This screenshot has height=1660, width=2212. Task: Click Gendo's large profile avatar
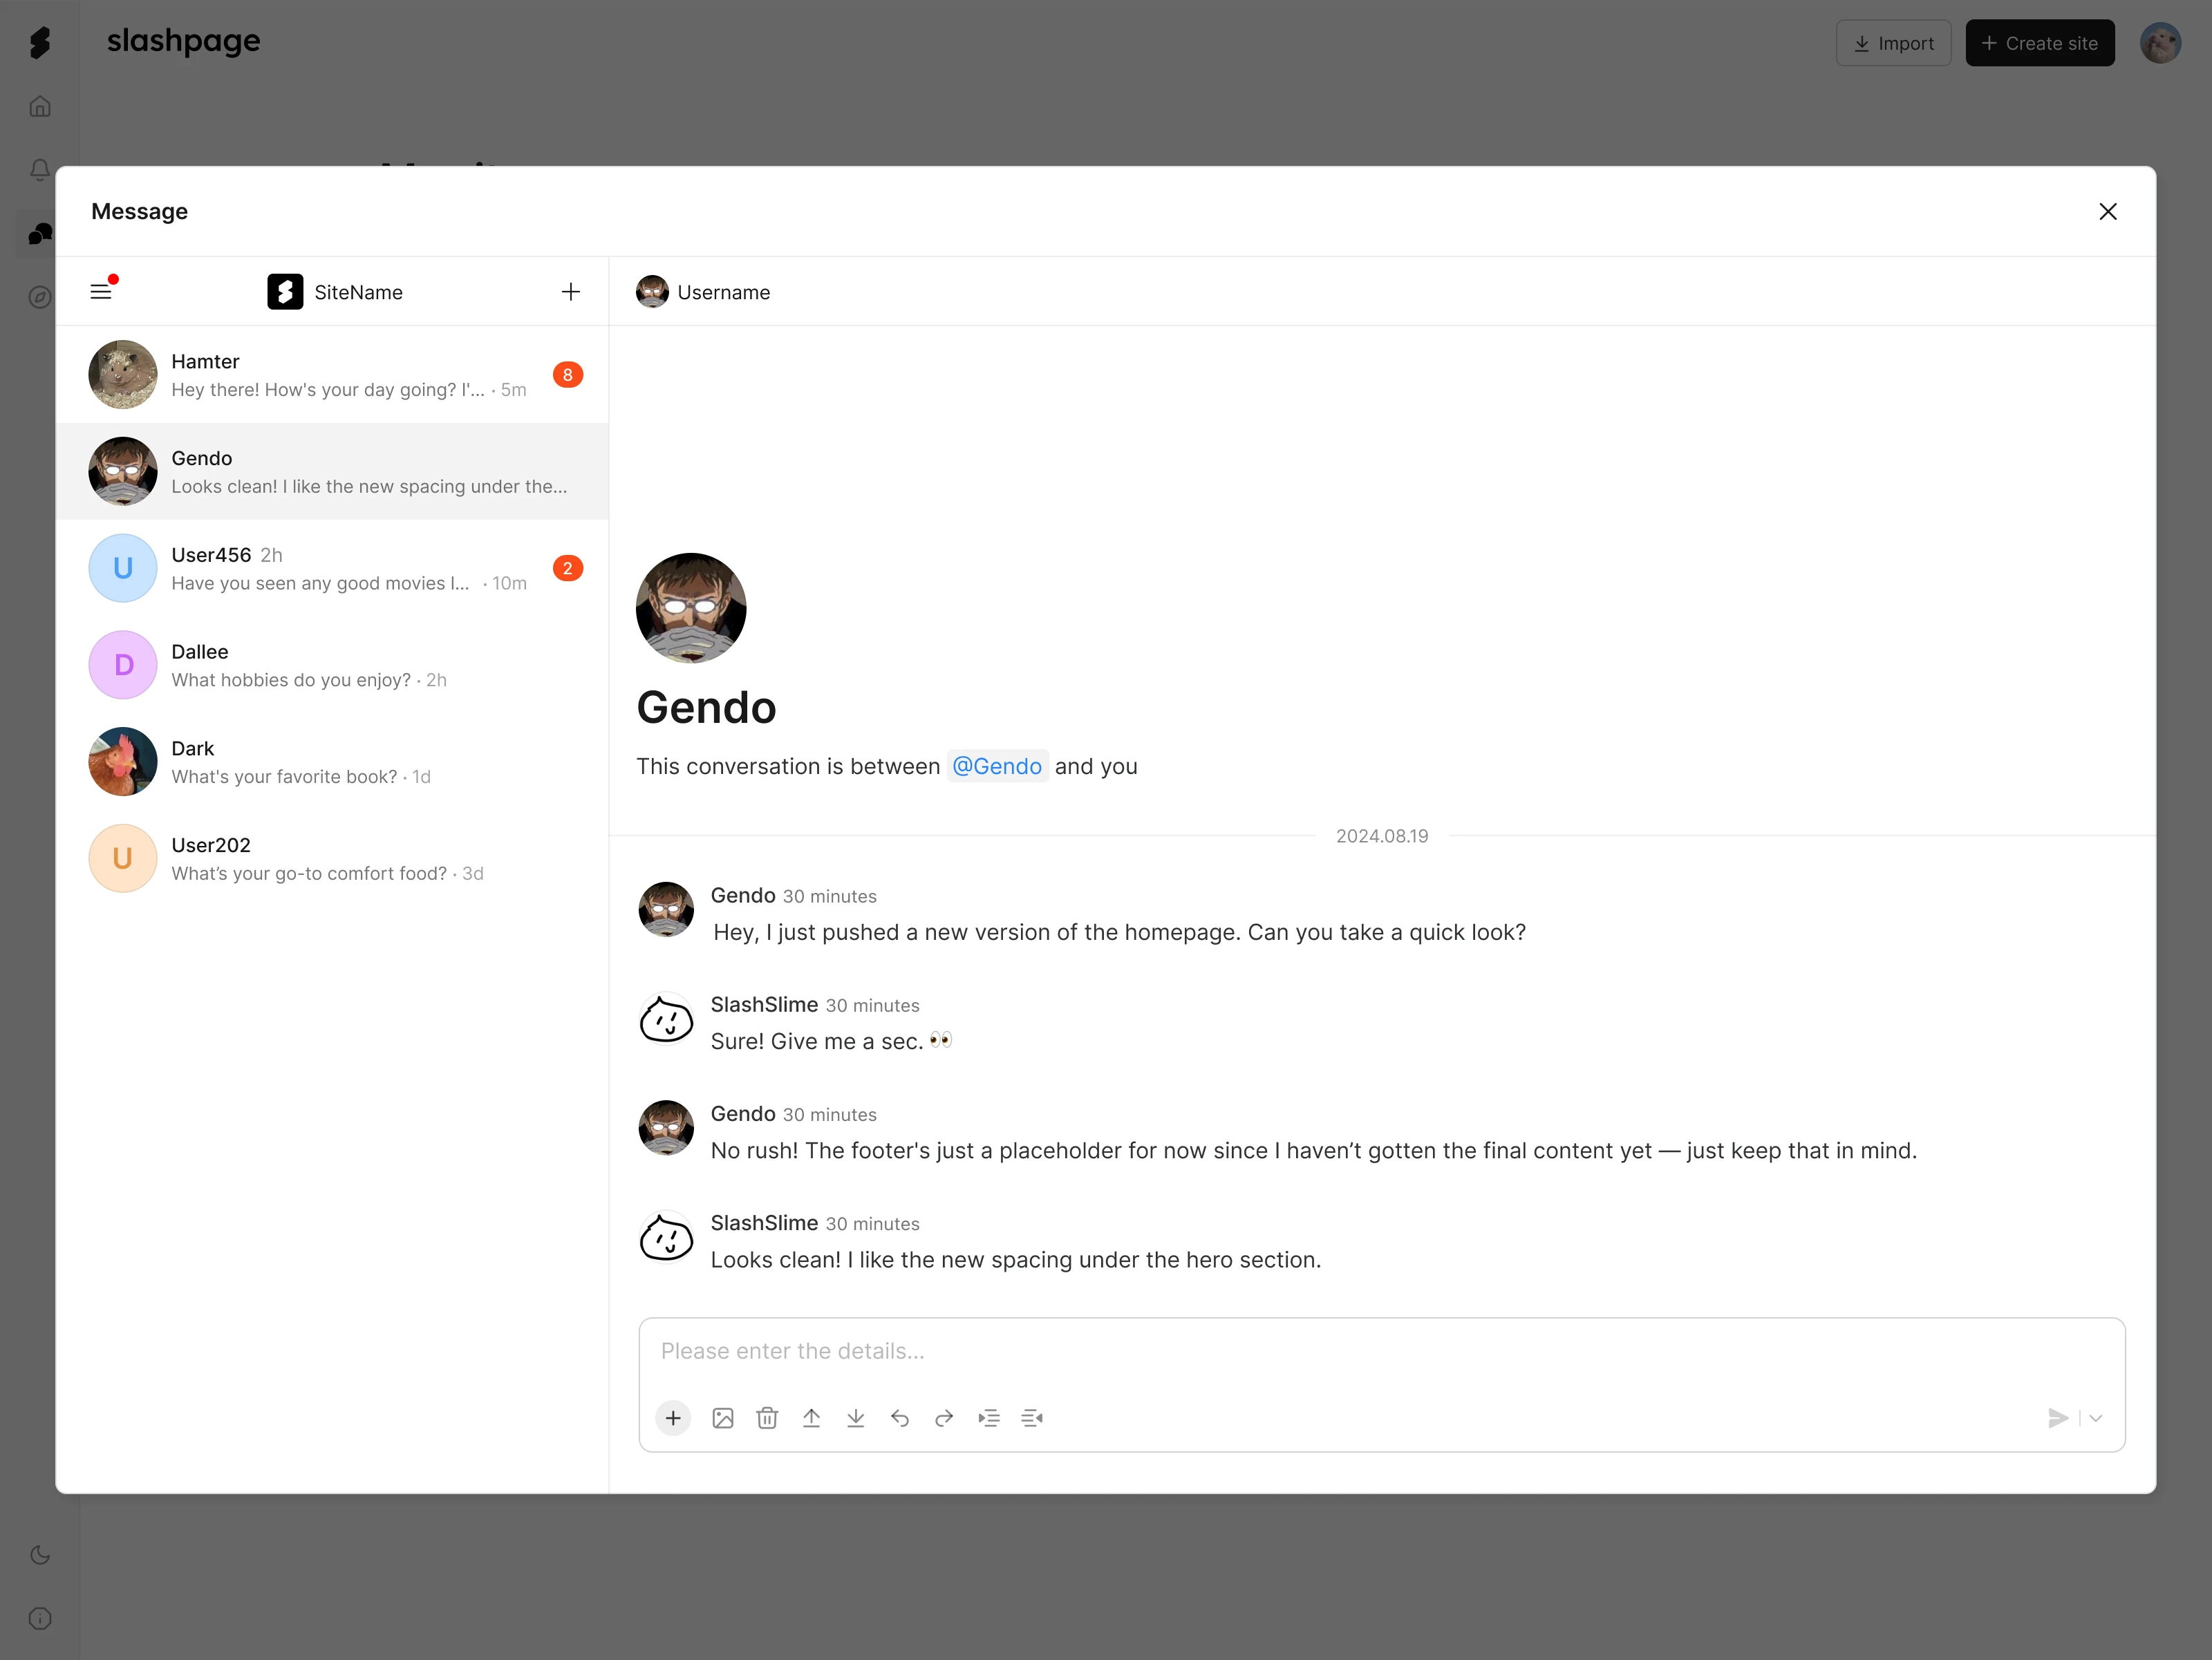coord(691,608)
